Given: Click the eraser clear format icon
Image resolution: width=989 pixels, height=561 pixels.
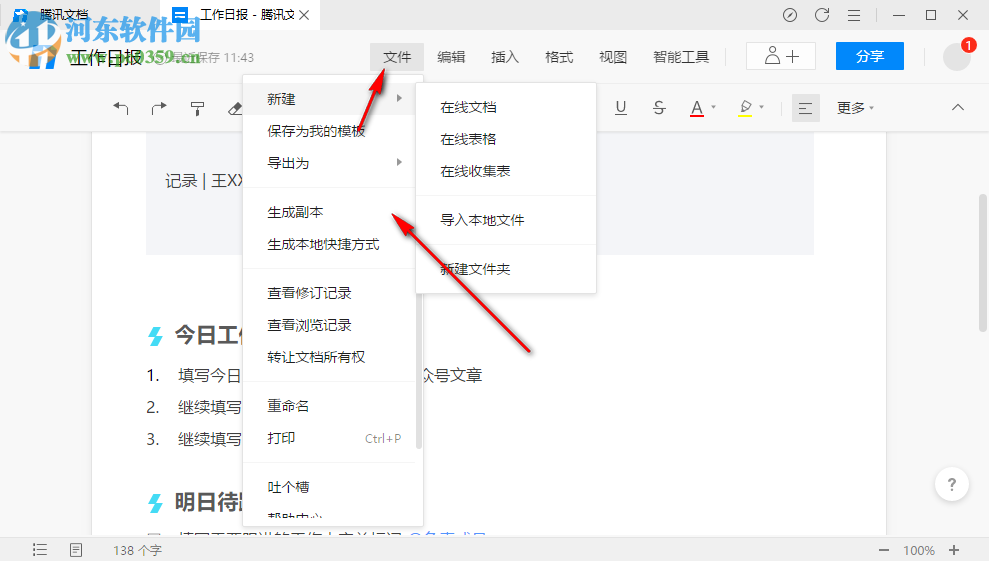Looking at the screenshot, I should coord(235,109).
